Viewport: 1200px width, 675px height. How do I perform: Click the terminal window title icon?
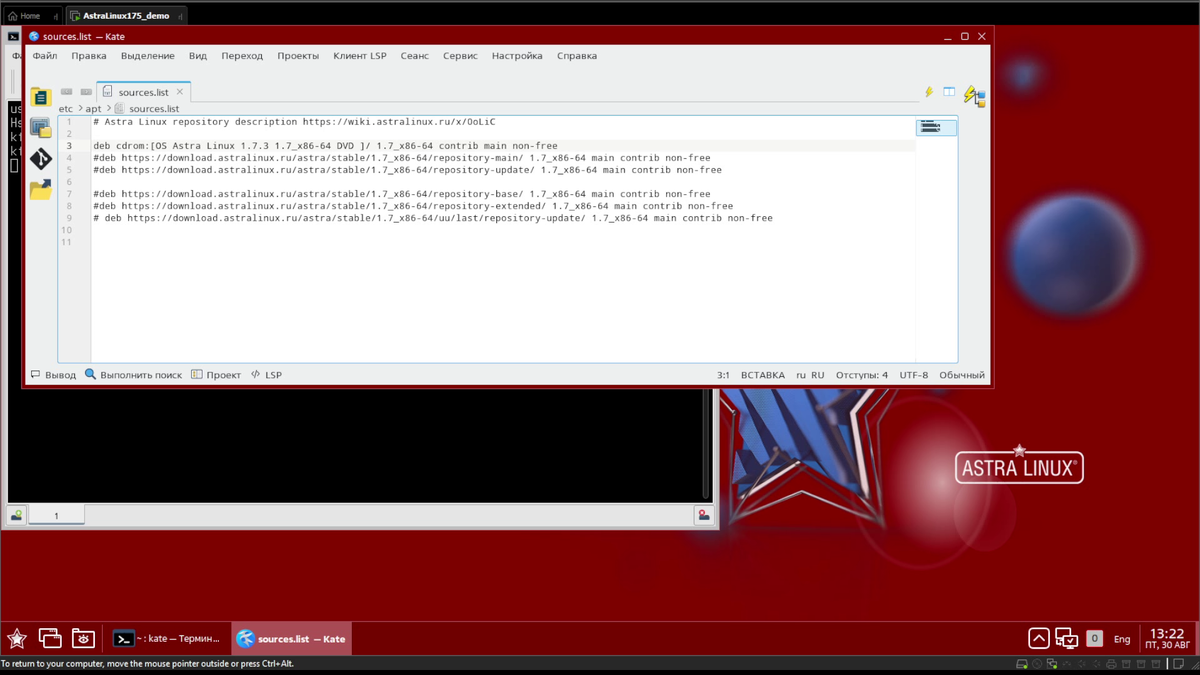point(13,36)
